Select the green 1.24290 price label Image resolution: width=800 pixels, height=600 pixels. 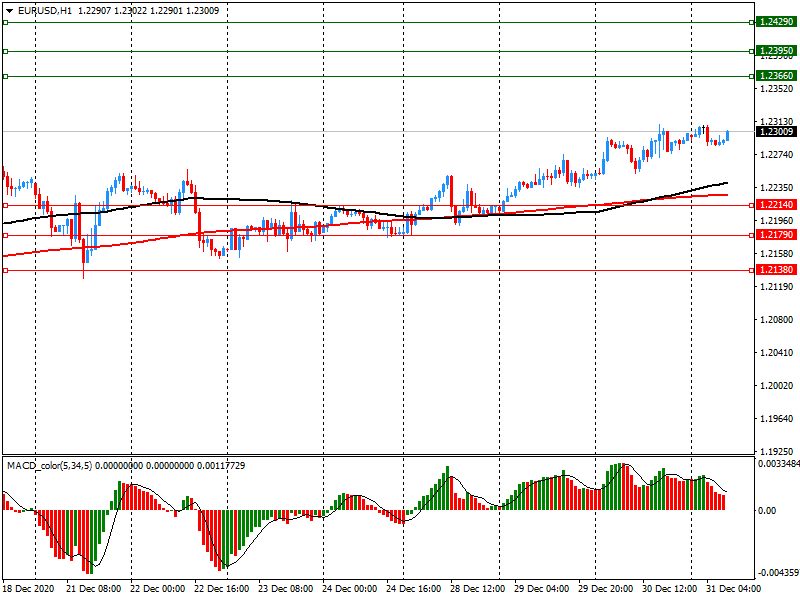coord(776,21)
